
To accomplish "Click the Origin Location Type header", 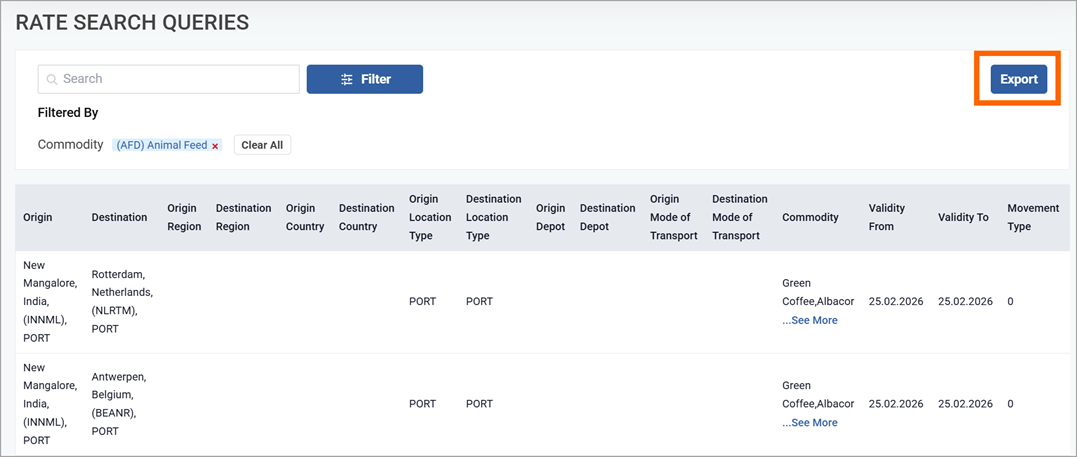I will [x=430, y=217].
